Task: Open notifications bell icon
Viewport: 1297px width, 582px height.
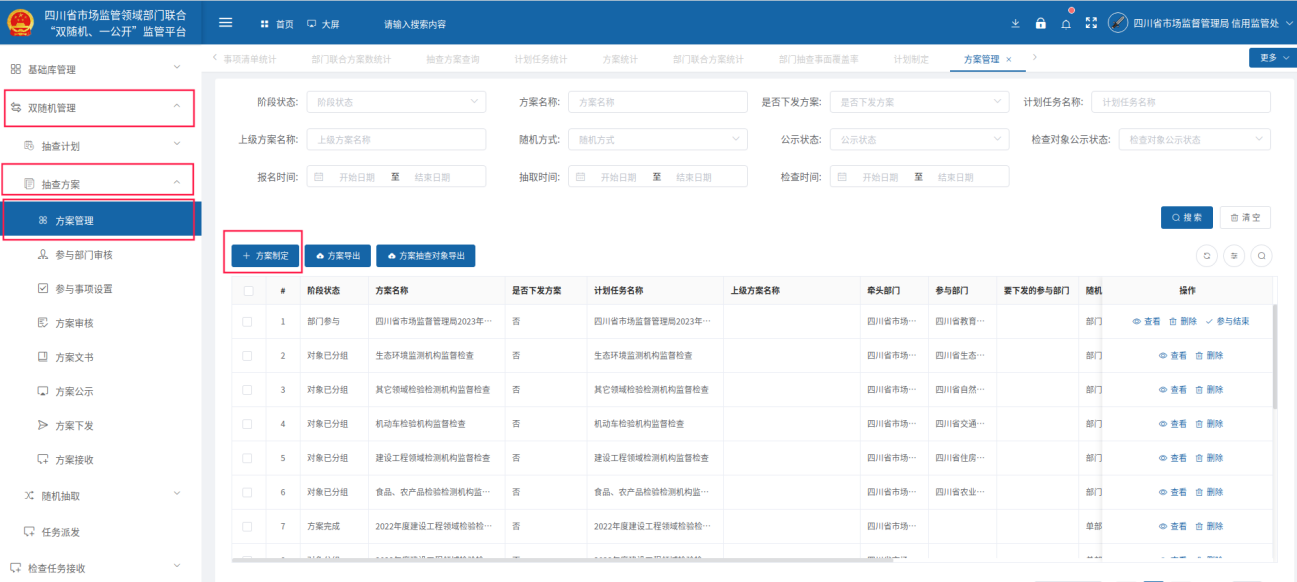Action: 1066,24
